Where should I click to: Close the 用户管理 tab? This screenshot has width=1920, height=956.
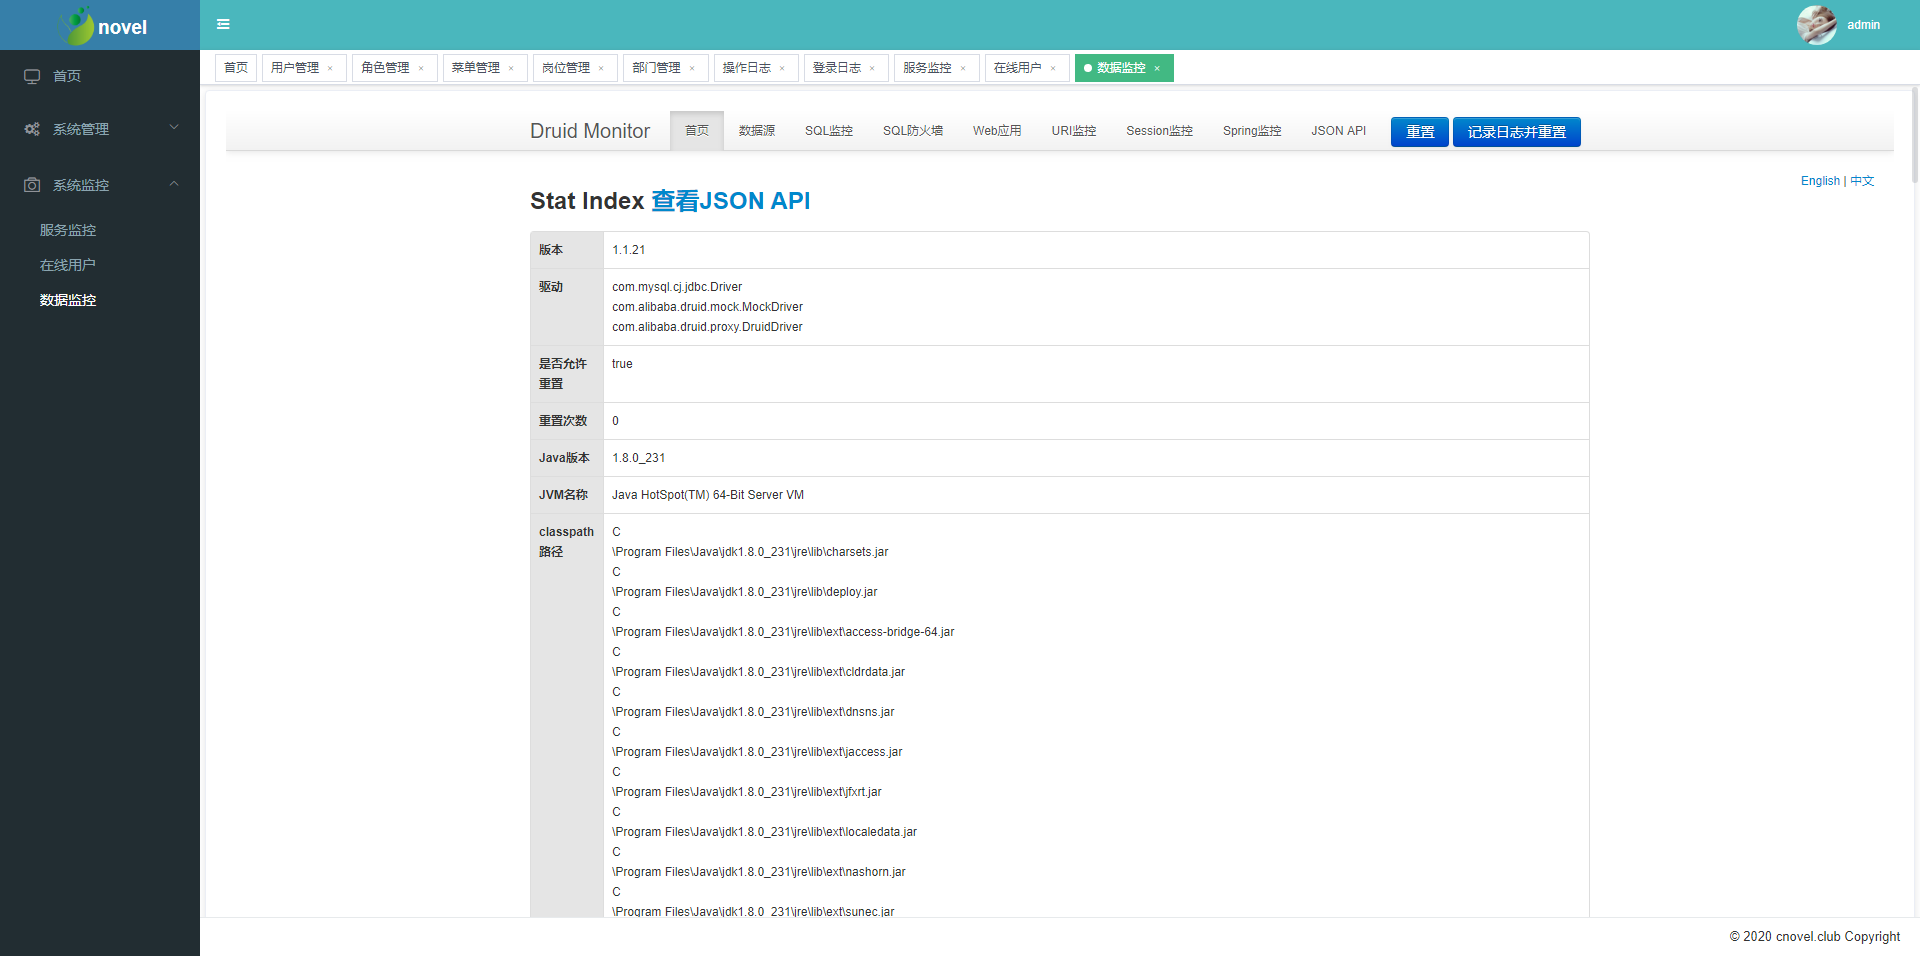tap(330, 68)
